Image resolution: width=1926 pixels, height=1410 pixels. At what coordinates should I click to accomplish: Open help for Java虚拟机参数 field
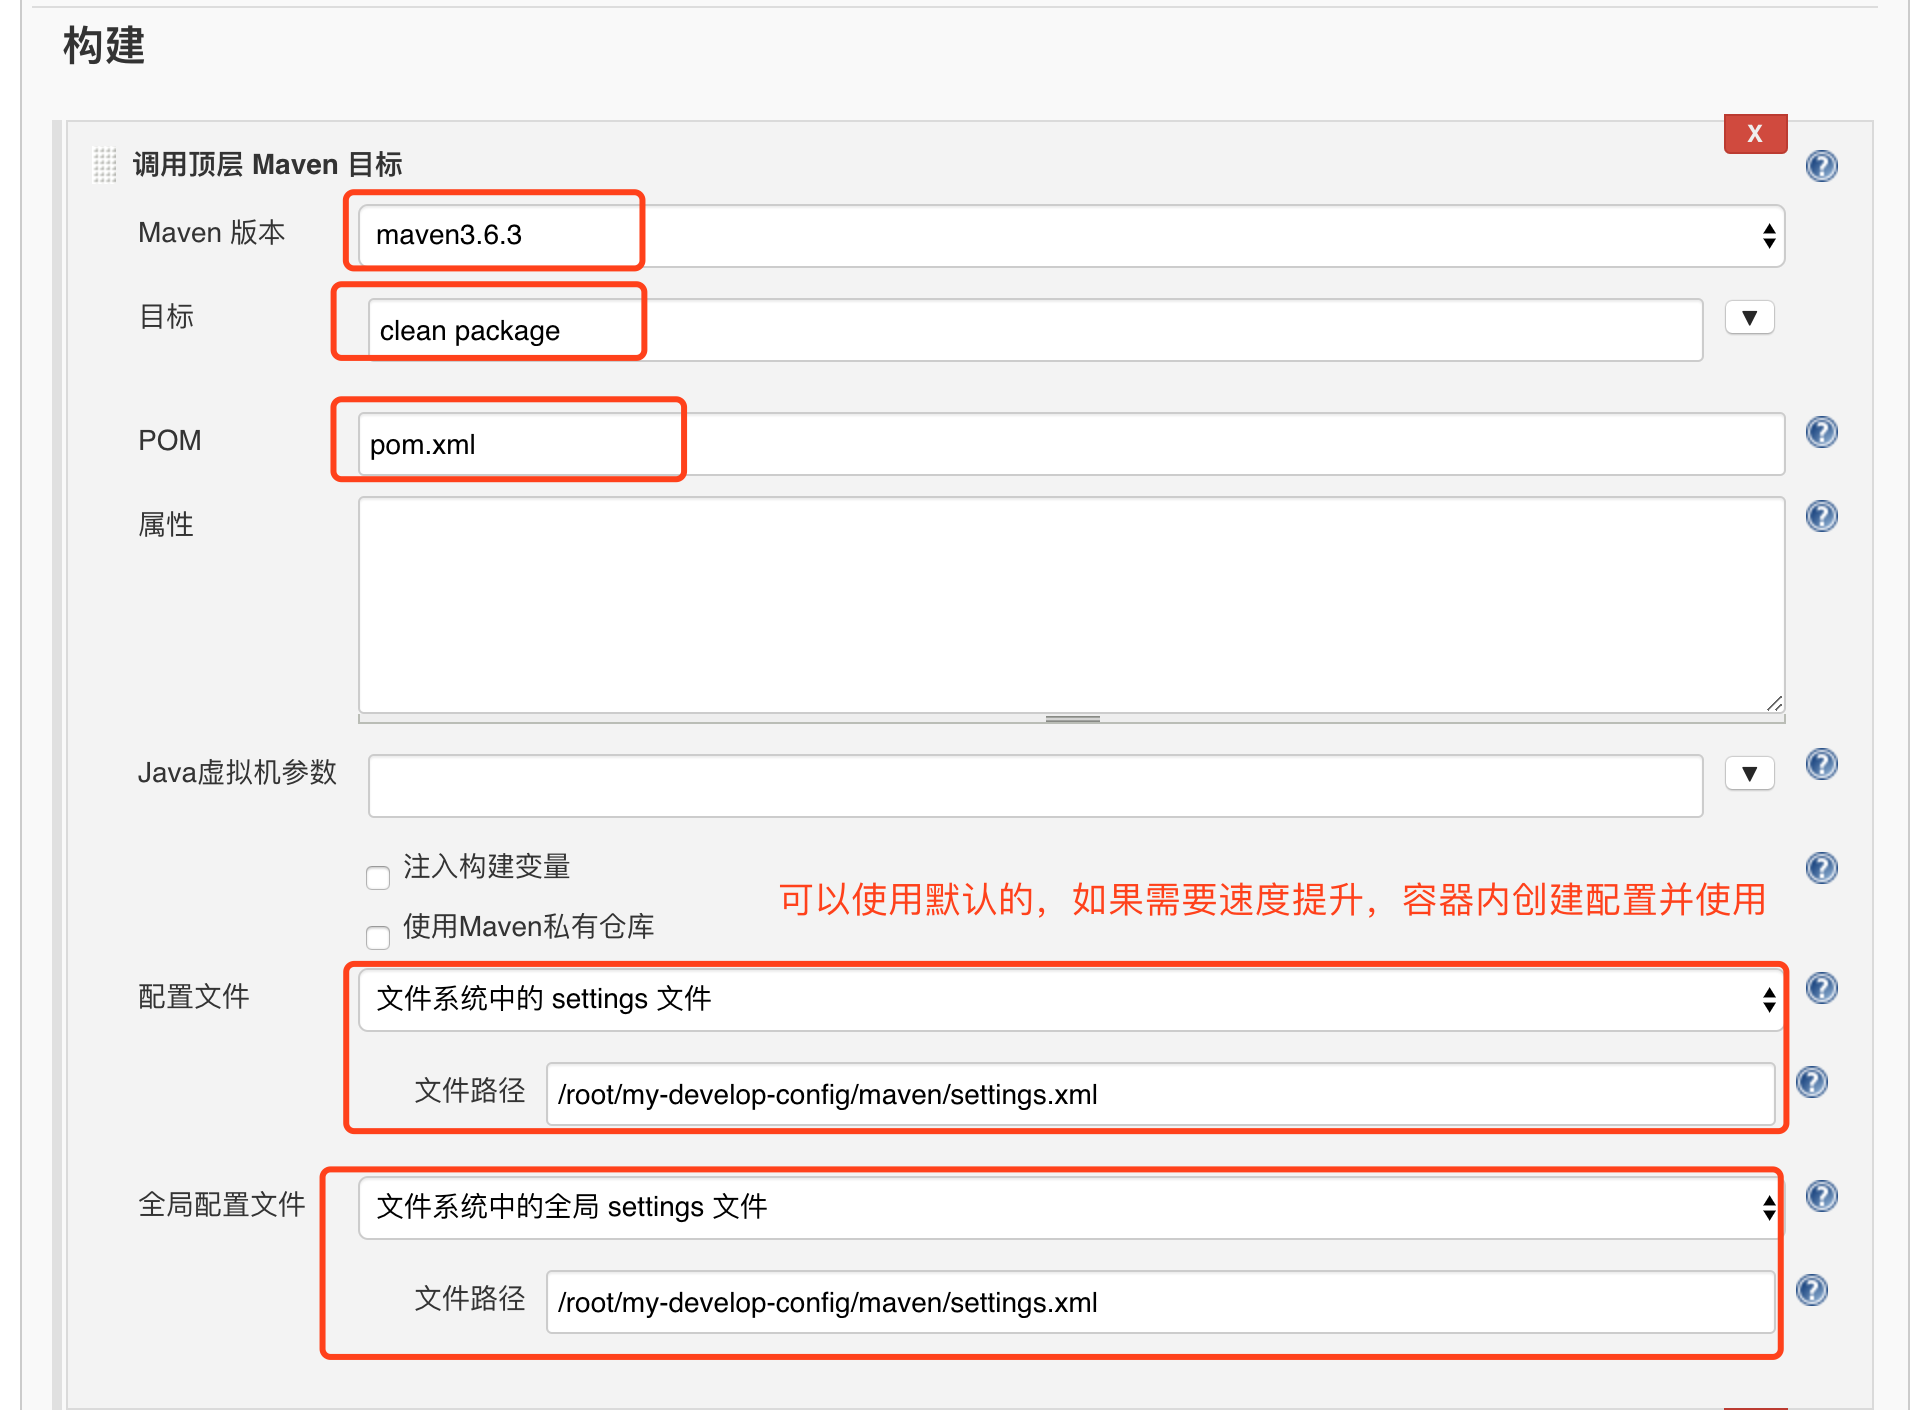(1821, 764)
